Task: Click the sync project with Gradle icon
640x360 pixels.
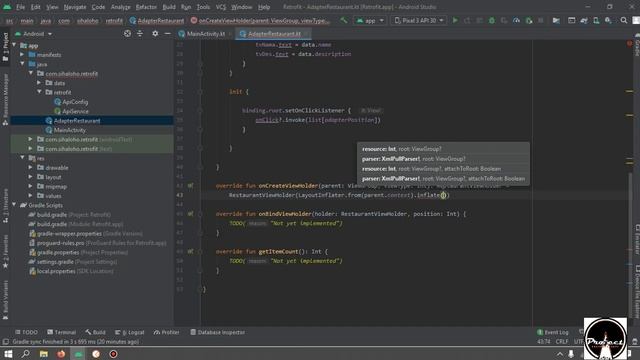Action: (x=584, y=20)
